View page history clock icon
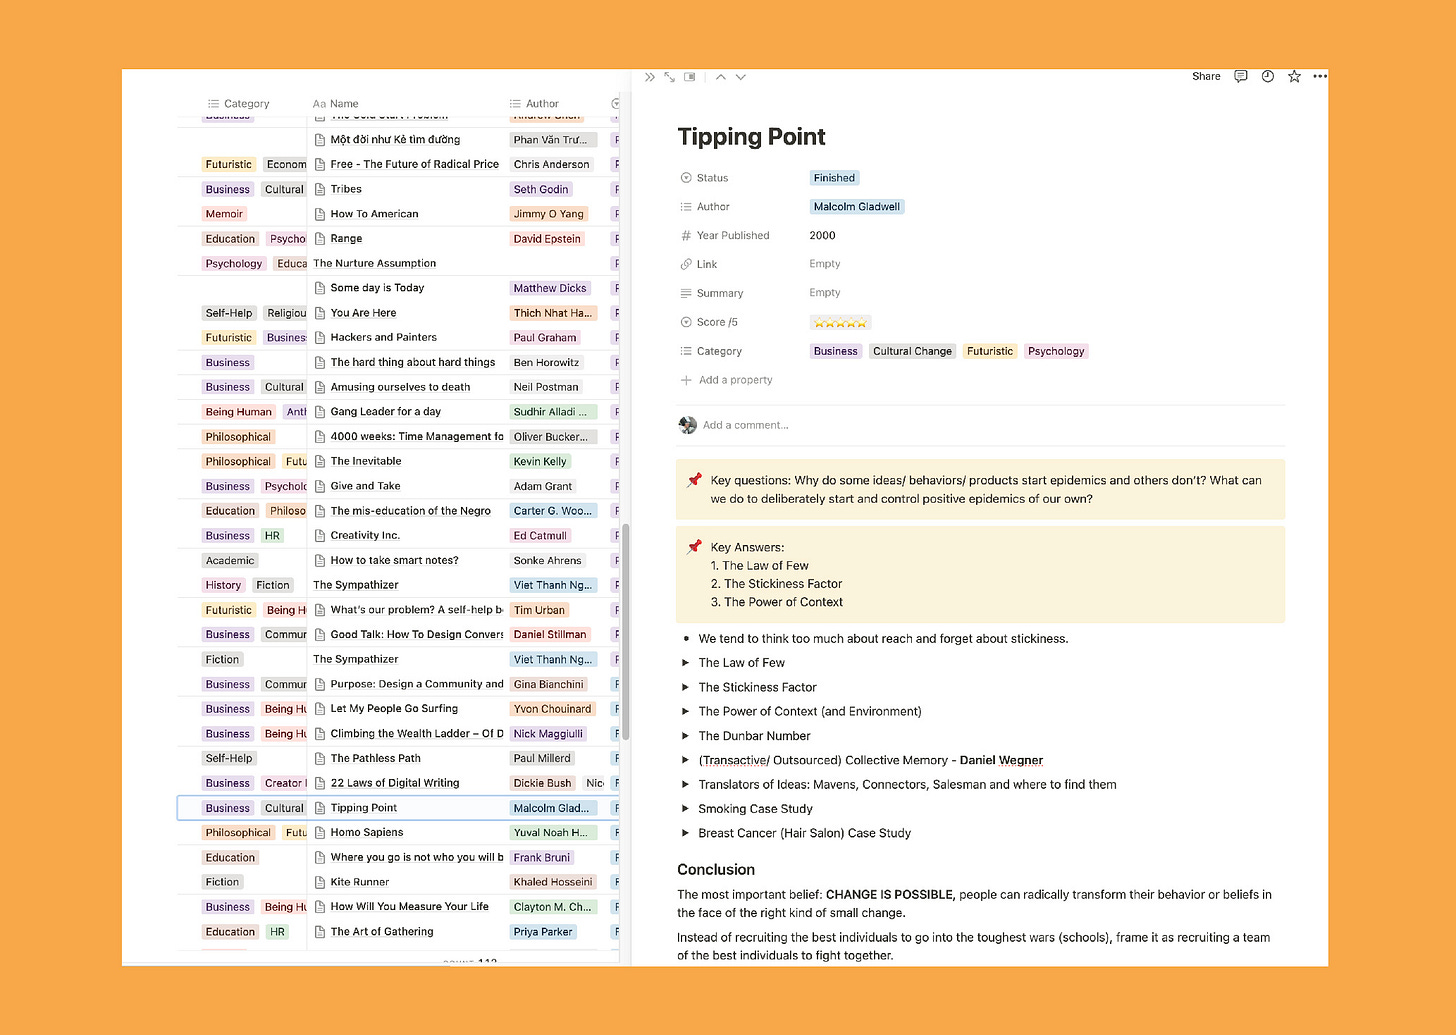The image size is (1456, 1035). click(x=1267, y=76)
